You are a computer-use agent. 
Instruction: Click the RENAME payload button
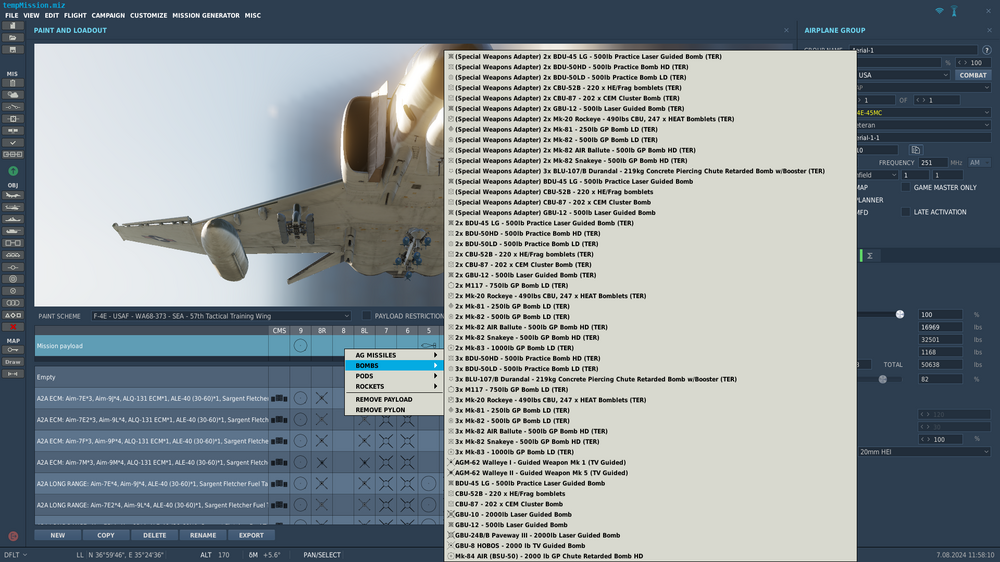click(x=203, y=535)
